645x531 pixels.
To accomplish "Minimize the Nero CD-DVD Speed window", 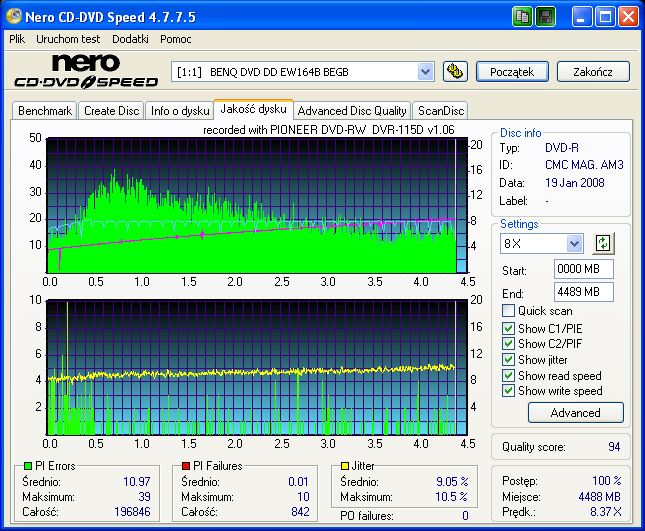I will point(581,17).
